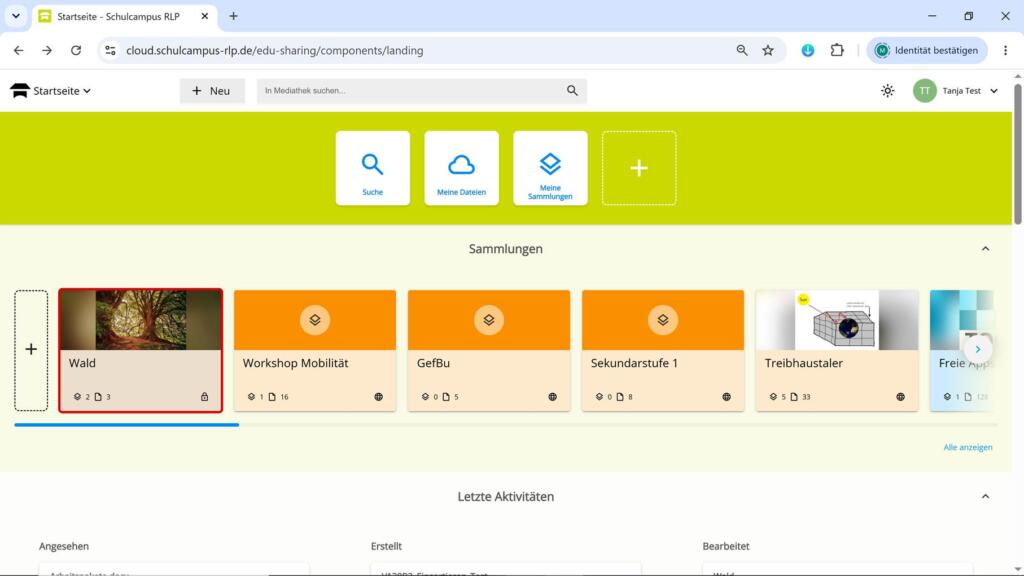The width and height of the screenshot is (1024, 576).
Task: Click the globe icon on Workshop Mobilität card
Action: click(379, 396)
